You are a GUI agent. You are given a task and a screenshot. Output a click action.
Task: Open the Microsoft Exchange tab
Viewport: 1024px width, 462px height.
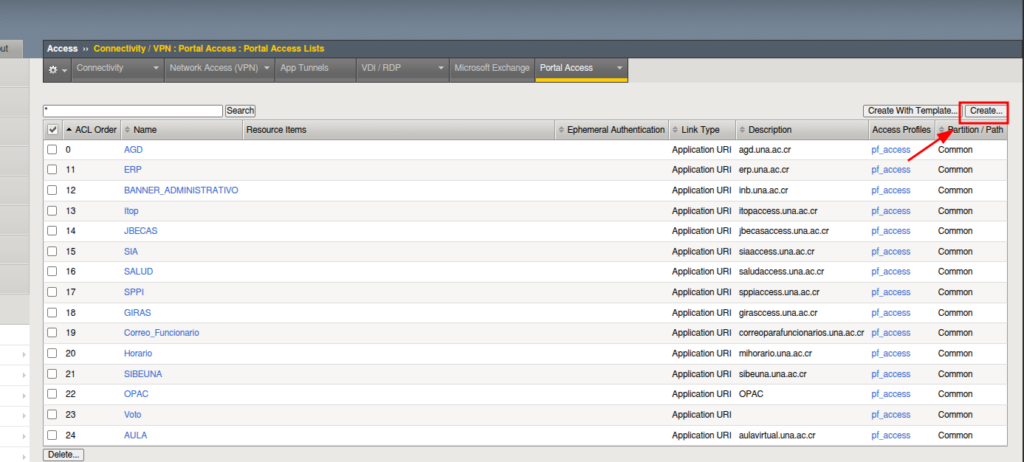click(491, 69)
